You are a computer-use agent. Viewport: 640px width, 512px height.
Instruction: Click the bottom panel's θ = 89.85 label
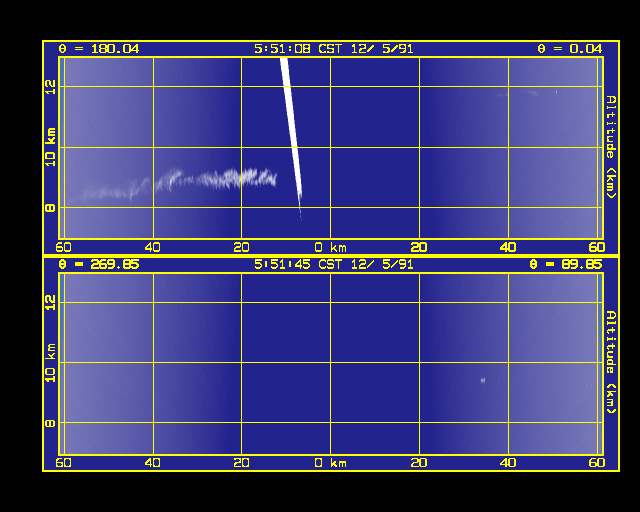pos(566,265)
